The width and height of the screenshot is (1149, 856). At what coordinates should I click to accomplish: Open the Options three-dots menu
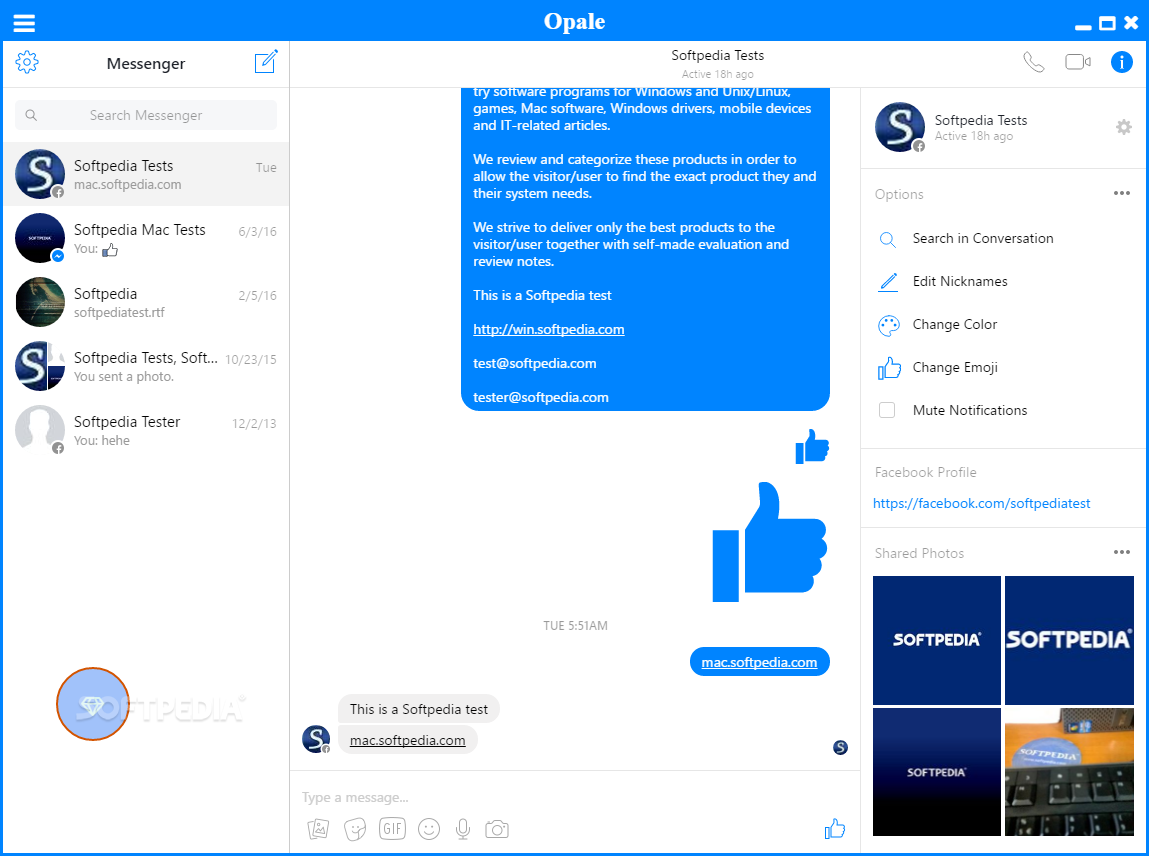[1122, 193]
